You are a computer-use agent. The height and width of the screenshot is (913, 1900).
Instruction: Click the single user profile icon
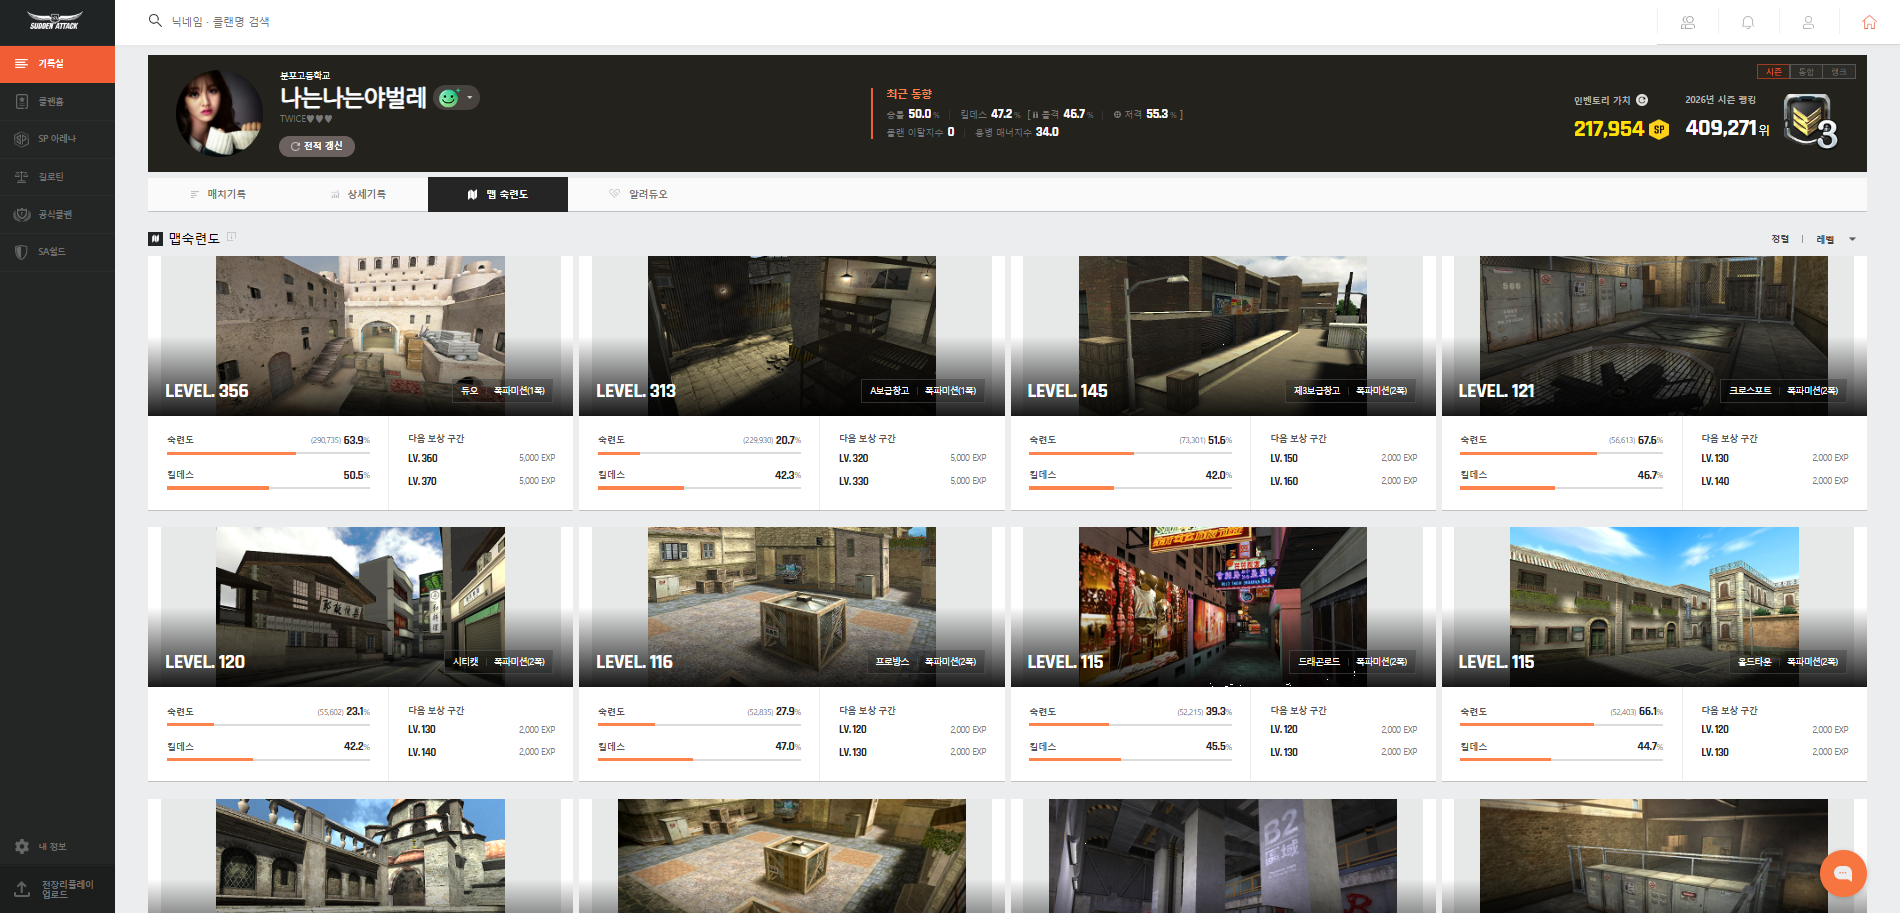[x=1808, y=22]
